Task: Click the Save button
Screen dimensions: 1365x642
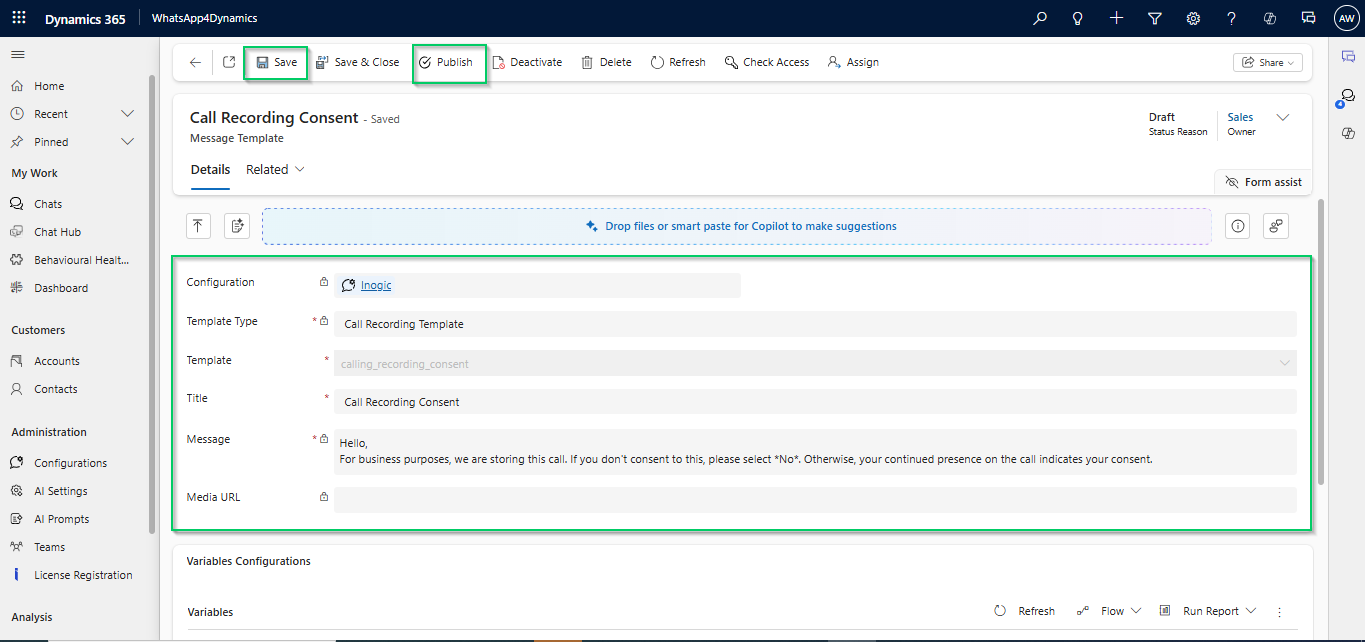Action: pyautogui.click(x=276, y=62)
